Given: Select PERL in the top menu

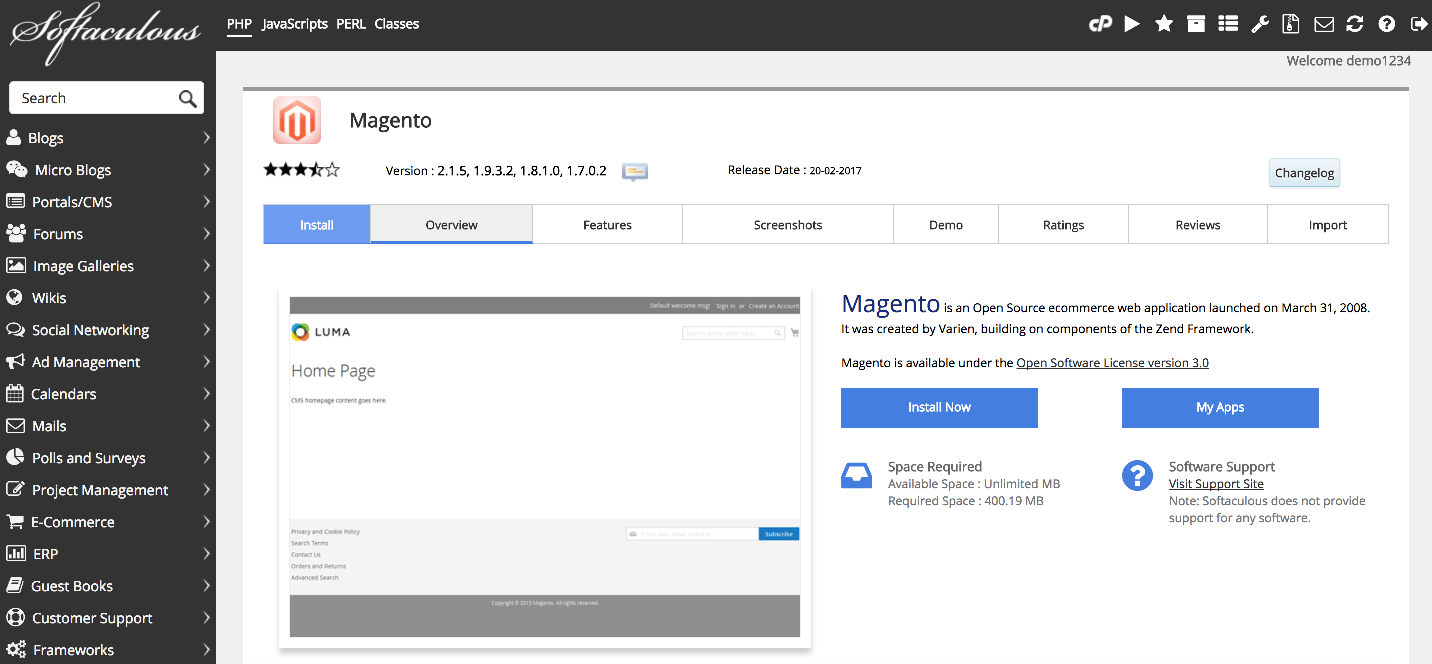Looking at the screenshot, I should [x=351, y=24].
